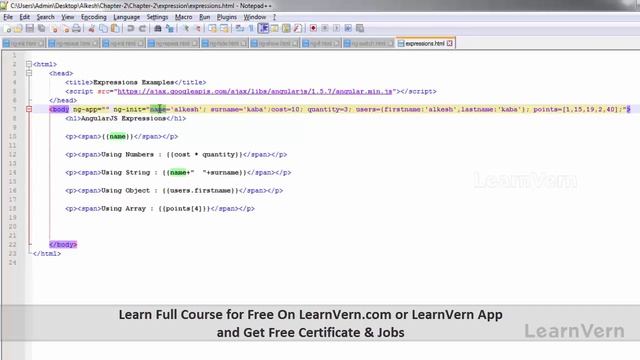Viewport: 640px width, 360px height.
Task: Click the Document Map toolbar icon
Action: point(286,28)
